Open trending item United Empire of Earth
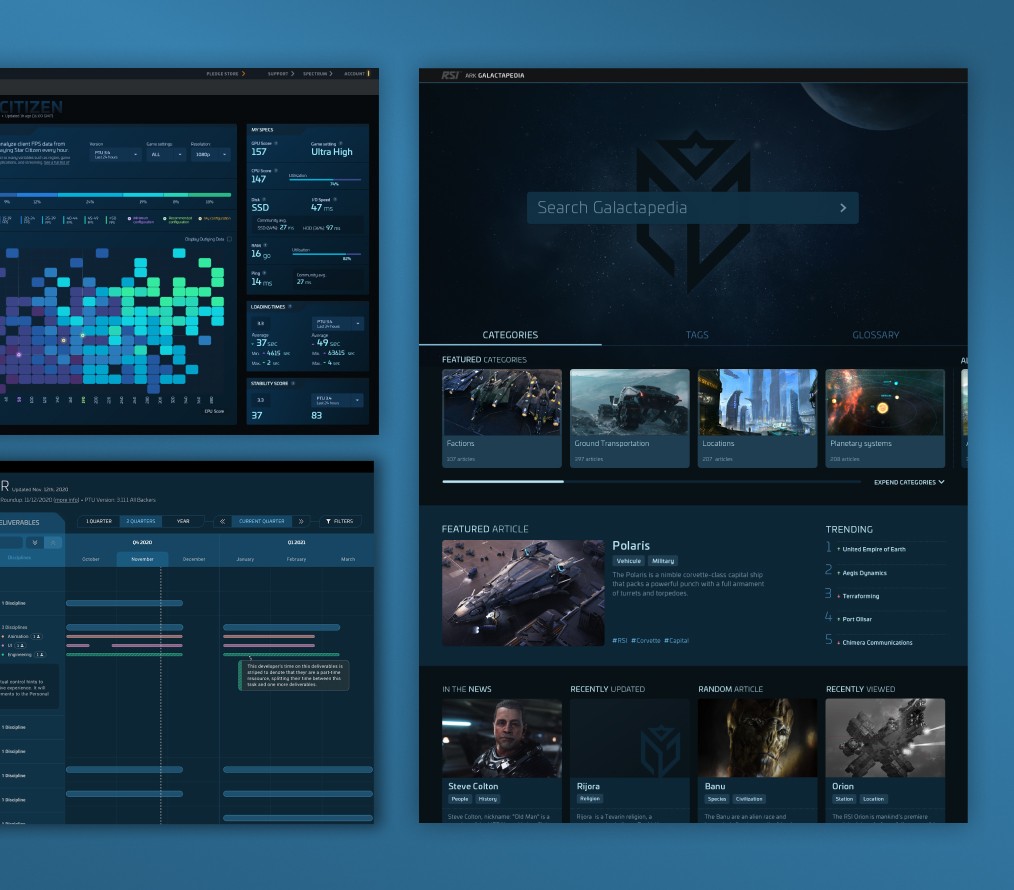This screenshot has width=1014, height=890. [x=874, y=549]
